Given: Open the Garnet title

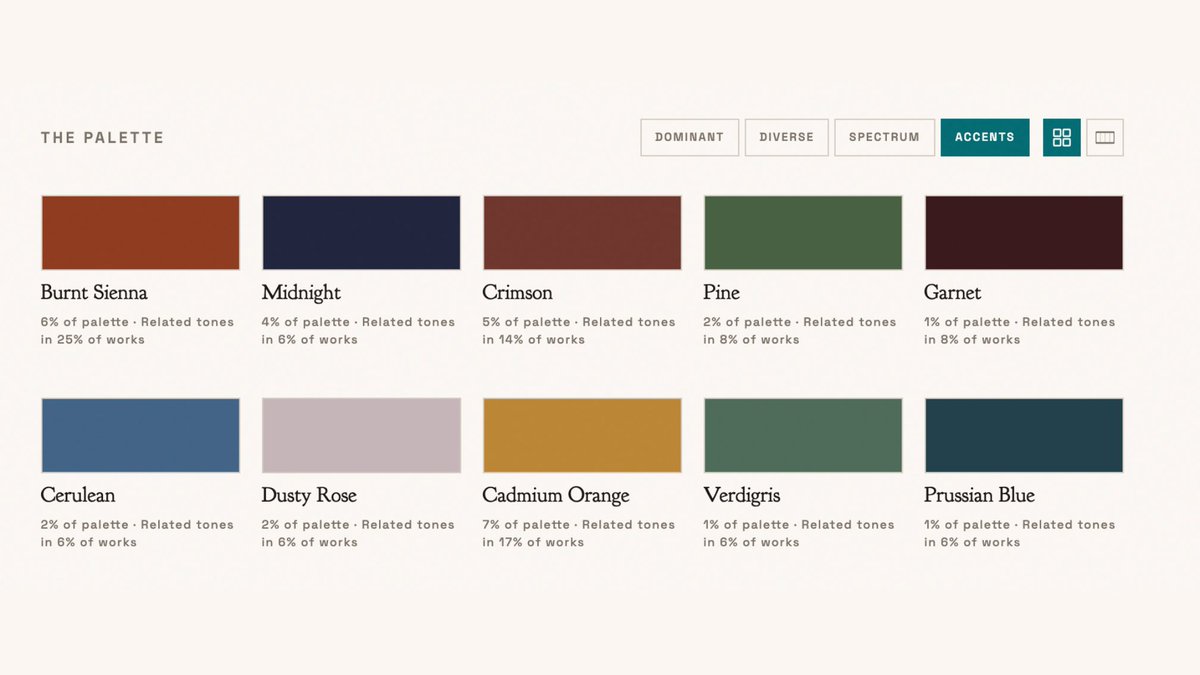Looking at the screenshot, I should 952,292.
